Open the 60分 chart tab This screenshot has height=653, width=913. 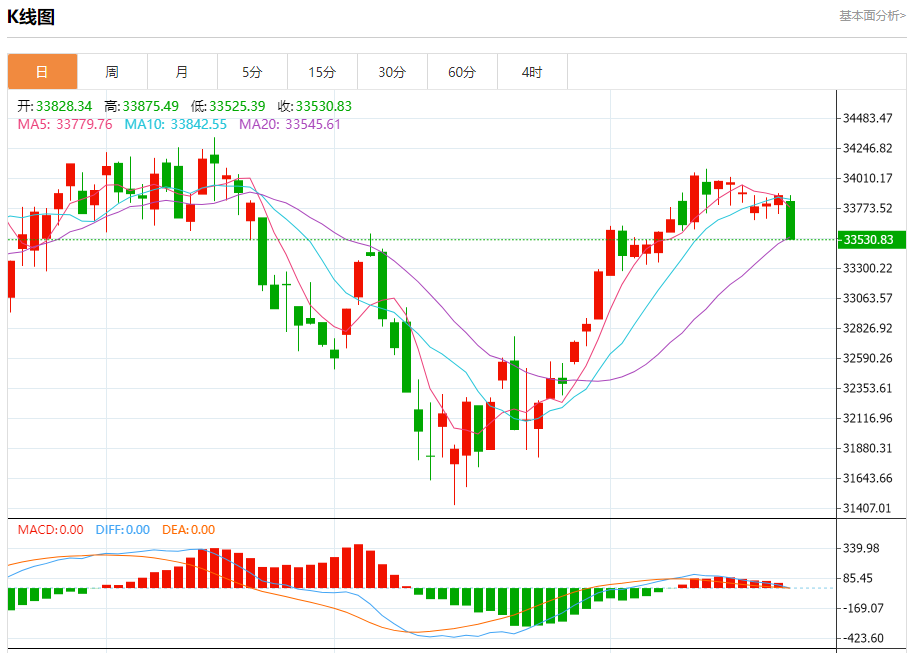(462, 72)
